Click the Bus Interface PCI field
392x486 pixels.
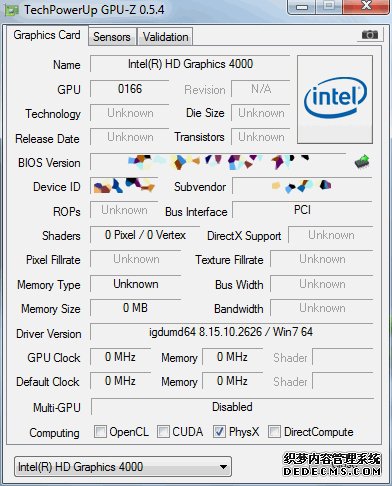tap(302, 210)
